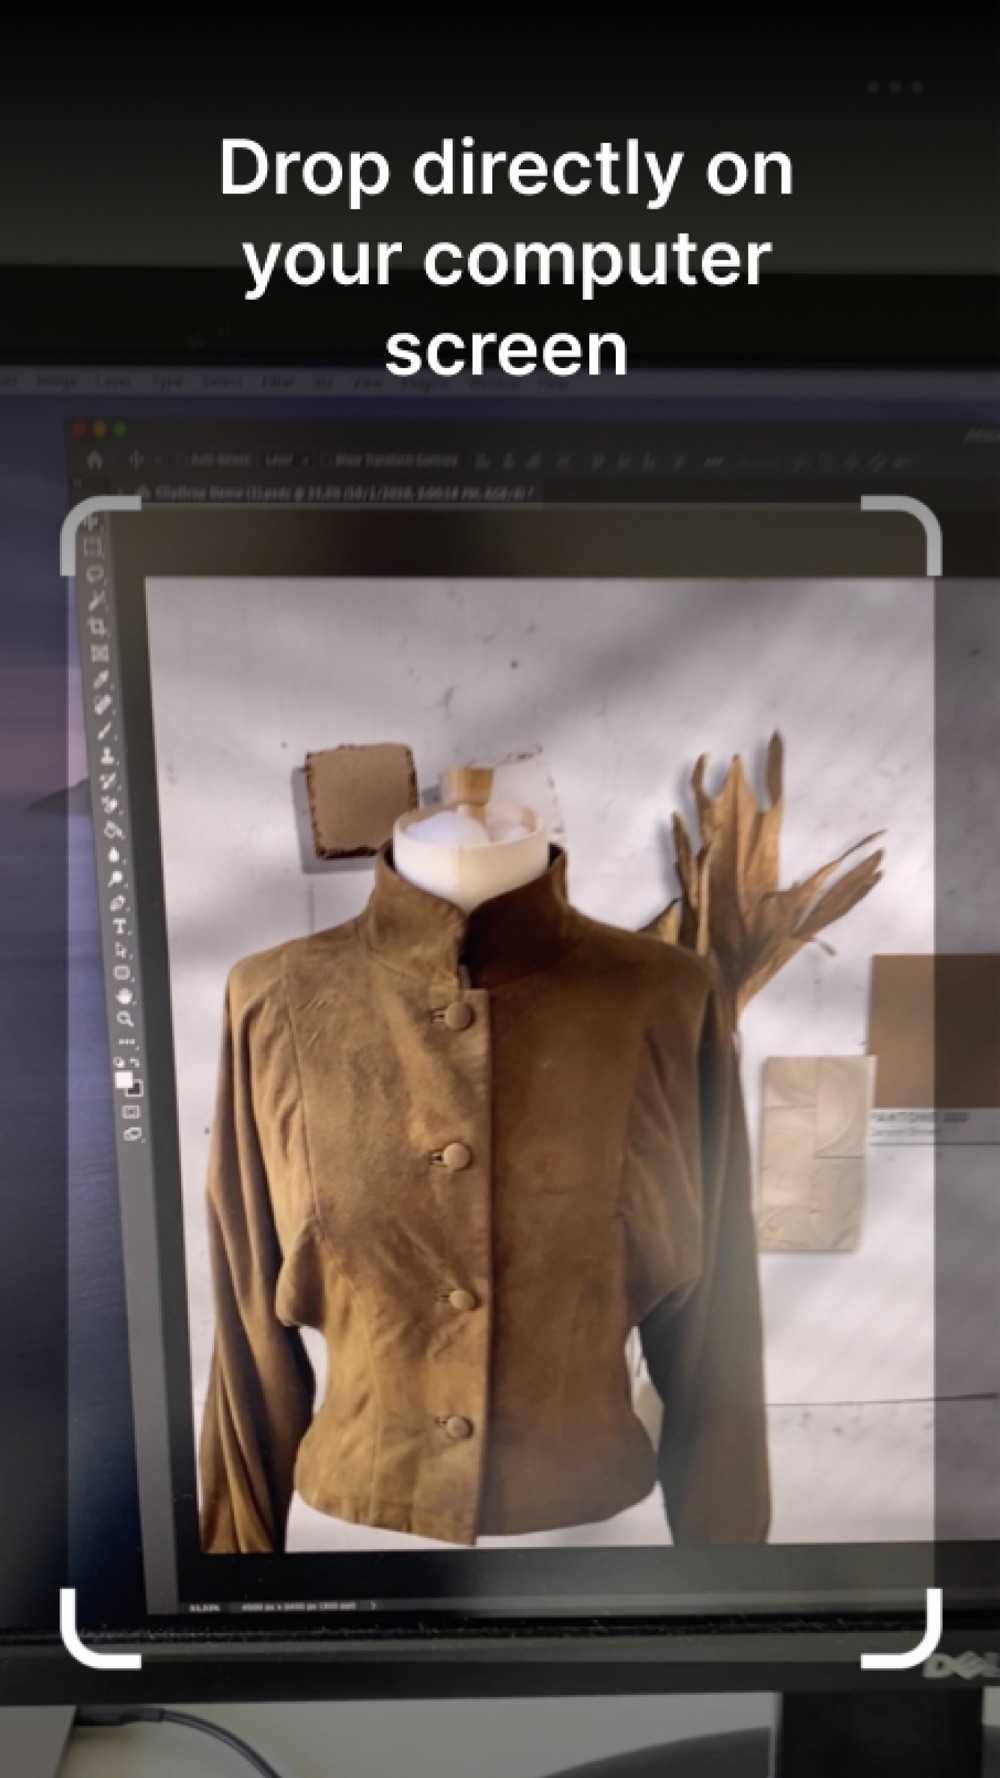Select the Eraser tool
This screenshot has width=1000, height=1778.
110,805
